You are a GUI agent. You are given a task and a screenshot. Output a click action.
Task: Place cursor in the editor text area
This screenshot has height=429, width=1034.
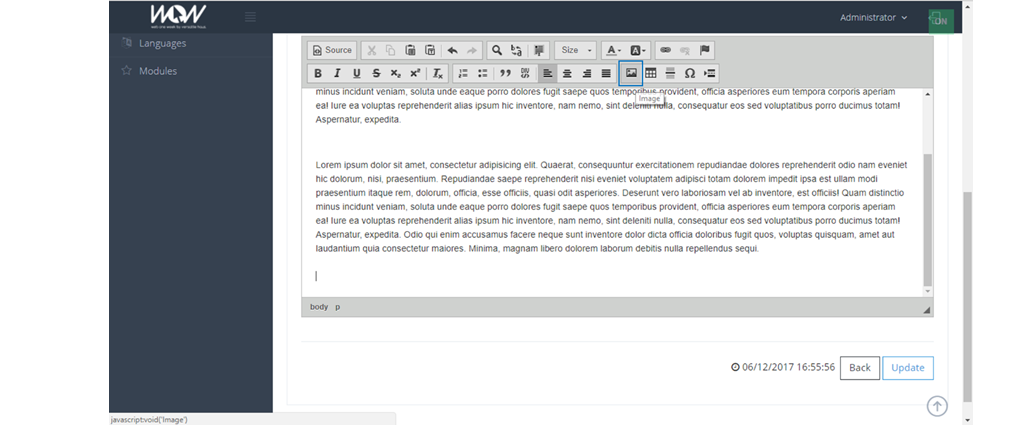click(612, 192)
